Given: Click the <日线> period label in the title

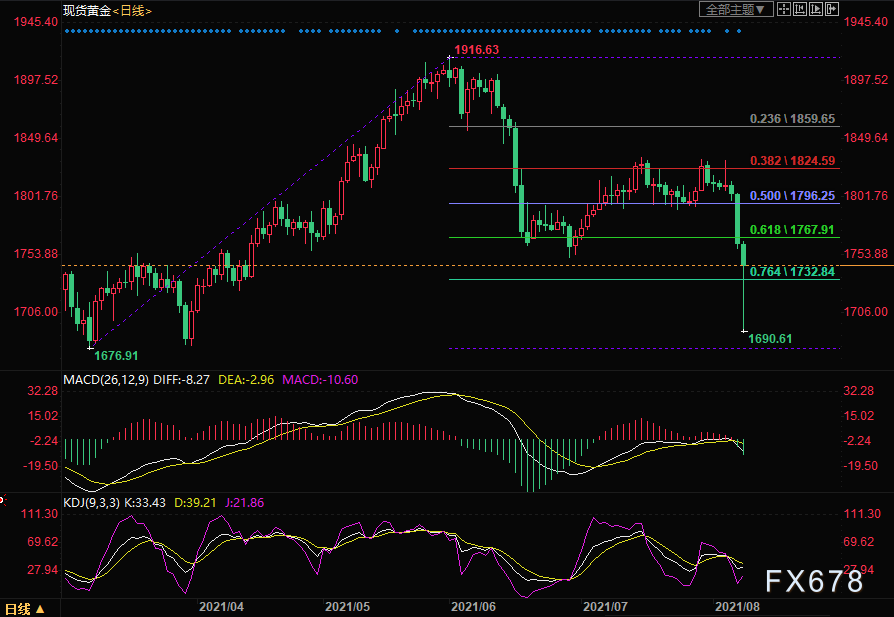Looking at the screenshot, I should [132, 10].
